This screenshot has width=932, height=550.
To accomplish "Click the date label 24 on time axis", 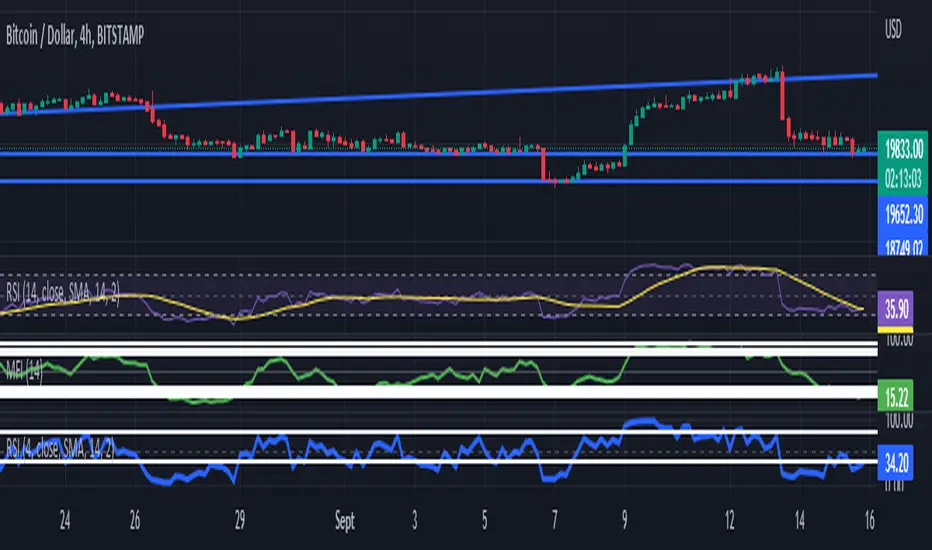I will click(x=65, y=521).
